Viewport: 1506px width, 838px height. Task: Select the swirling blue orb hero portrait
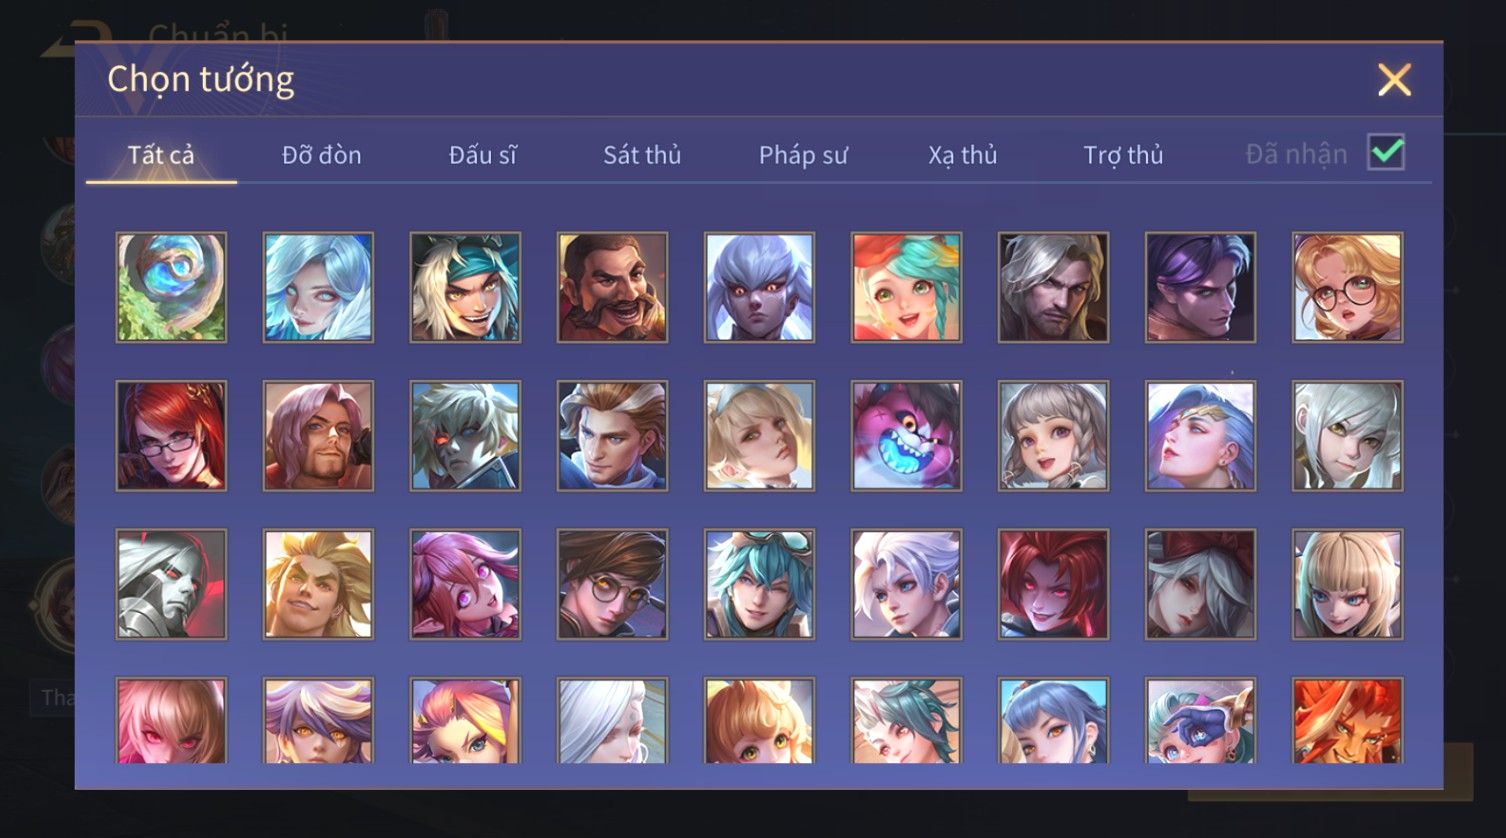(x=171, y=288)
